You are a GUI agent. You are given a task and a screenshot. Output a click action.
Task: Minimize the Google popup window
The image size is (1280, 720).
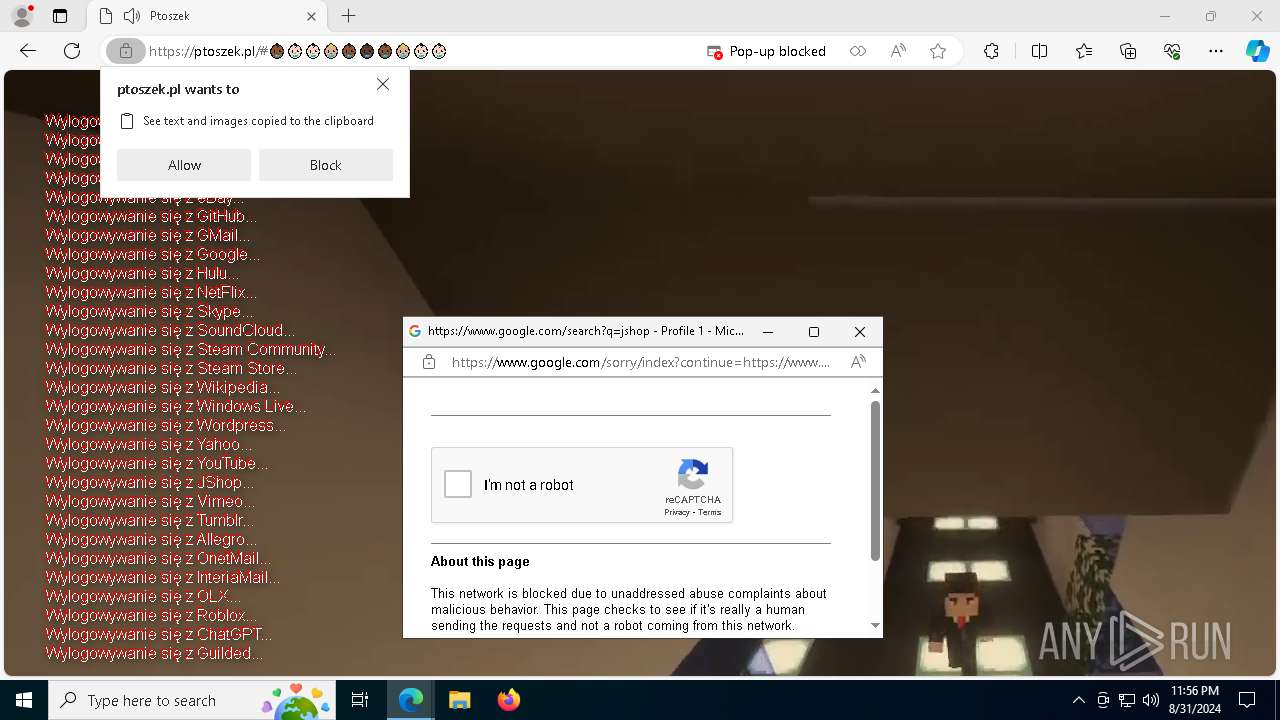tap(768, 332)
